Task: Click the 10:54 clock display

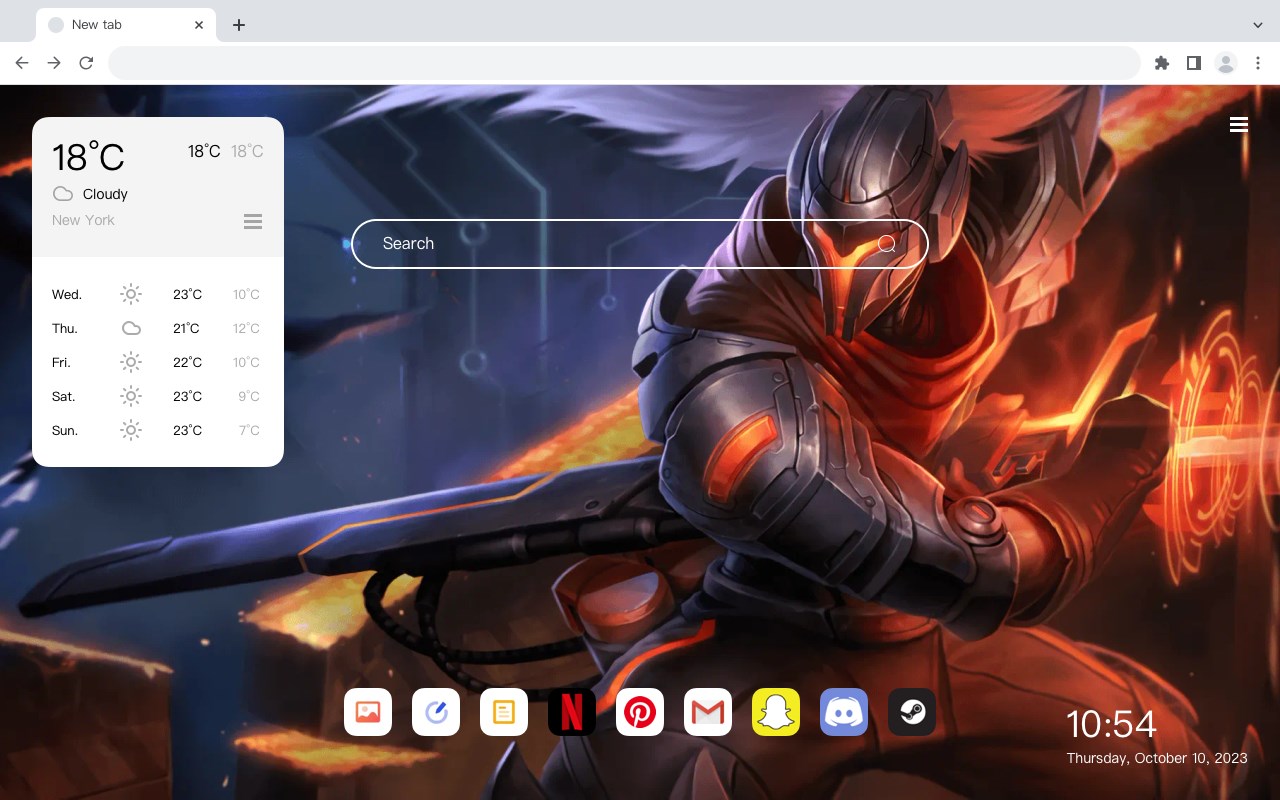Action: coord(1111,724)
